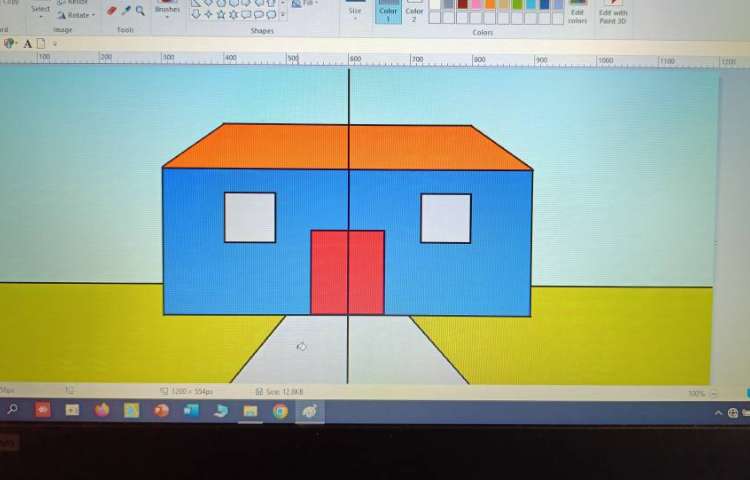This screenshot has height=480, width=750.
Task: Click the red door on the canvas
Action: click(x=348, y=272)
